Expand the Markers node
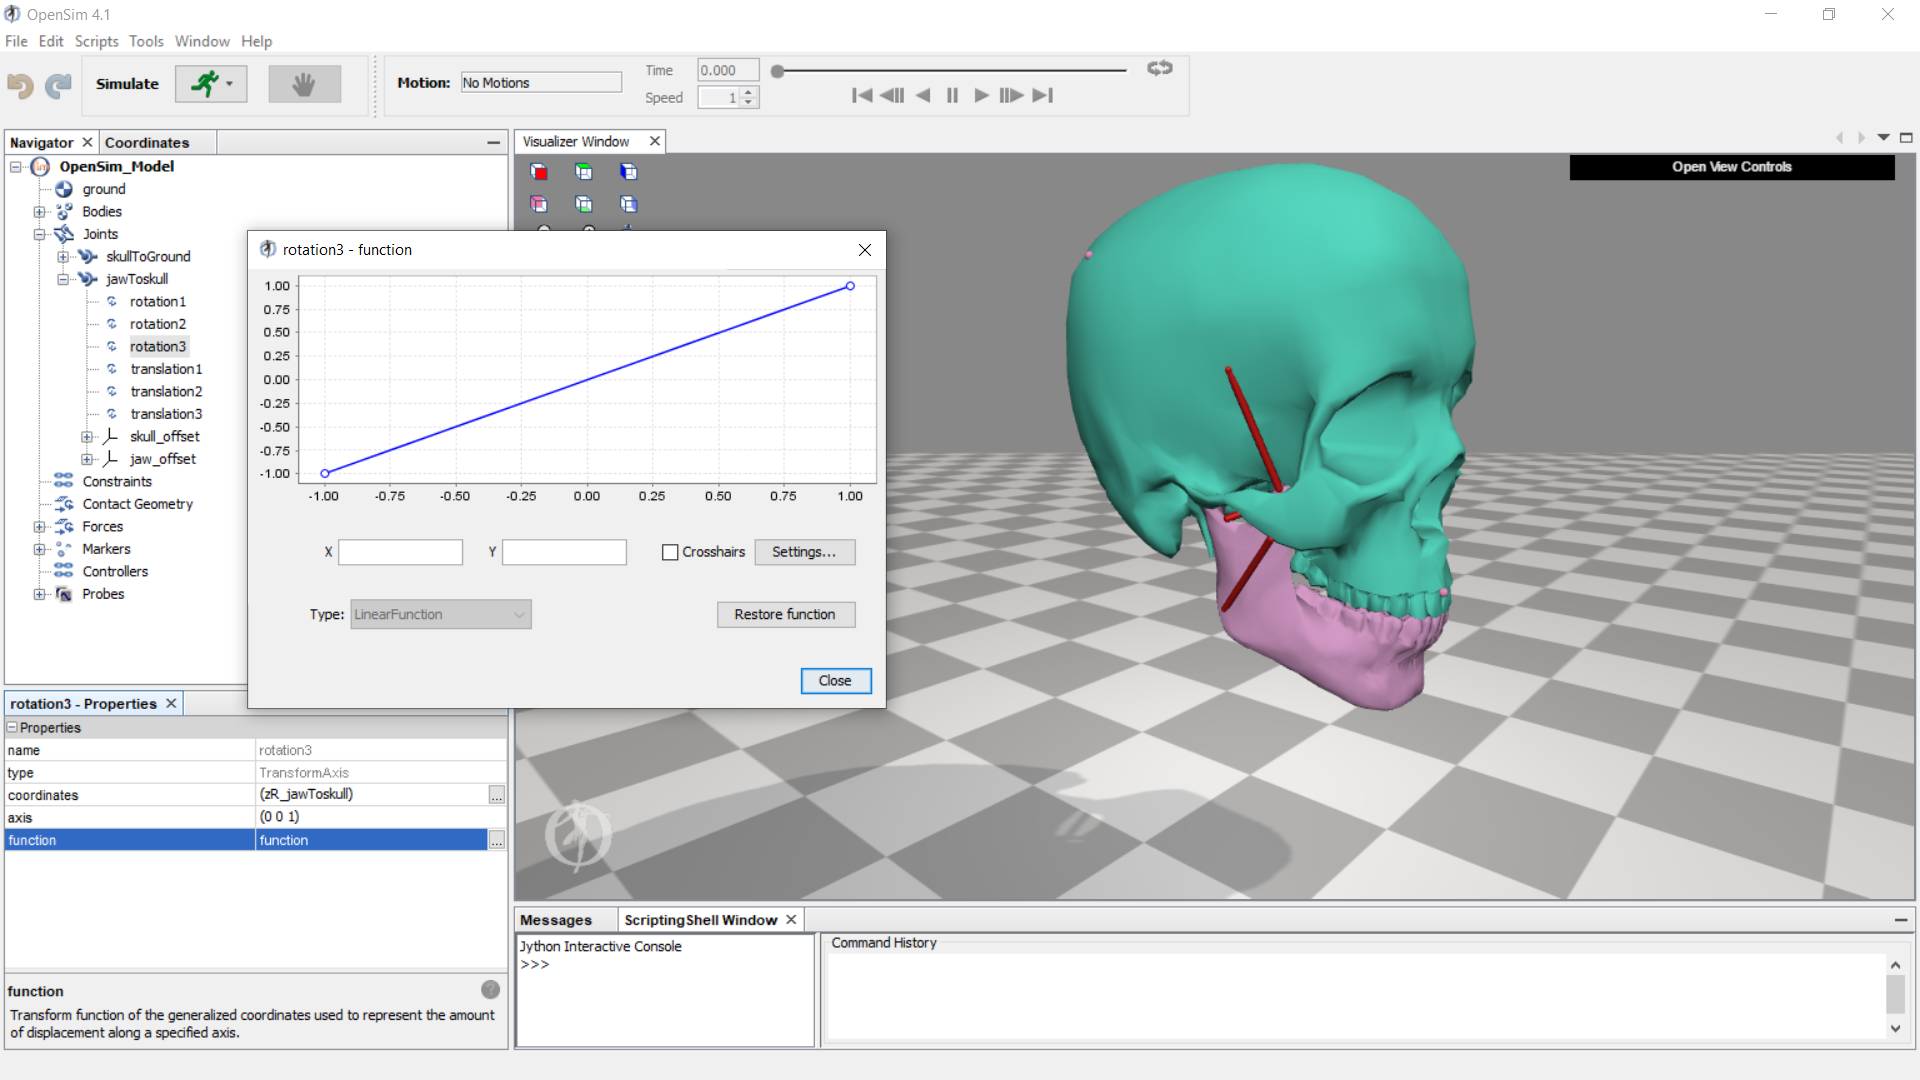The width and height of the screenshot is (1920, 1080). click(x=39, y=549)
